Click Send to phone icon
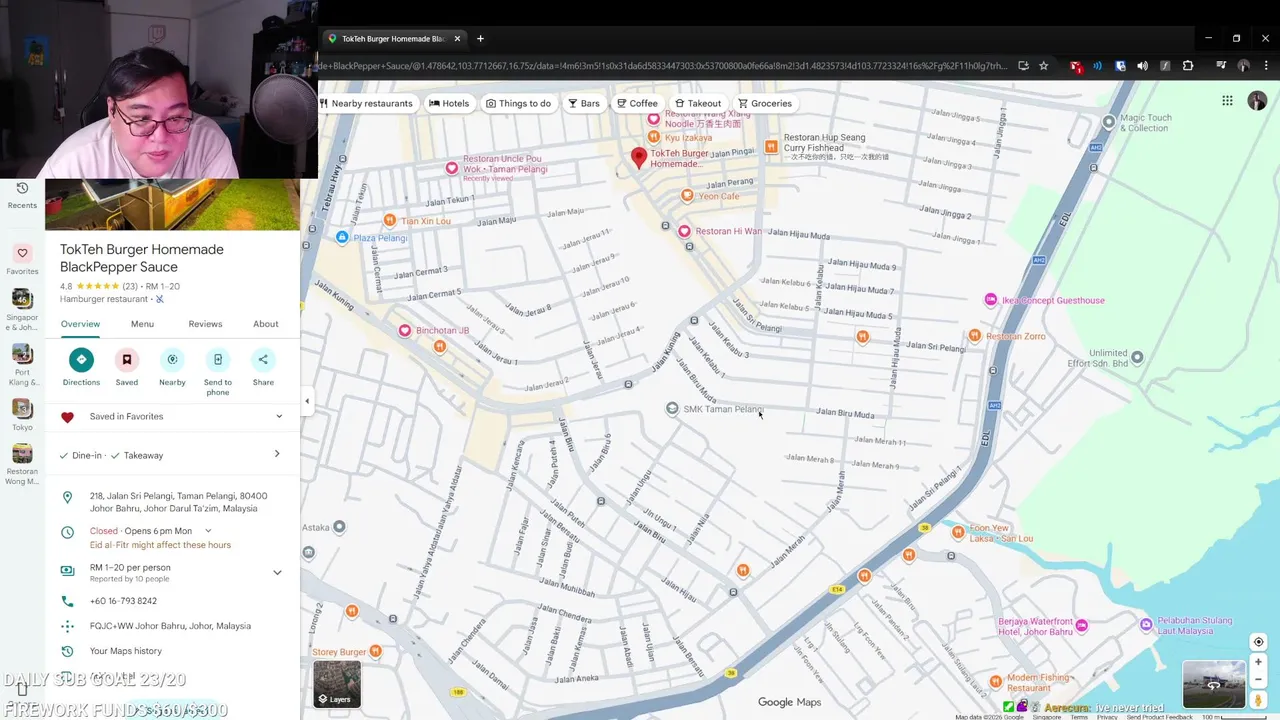The height and width of the screenshot is (720, 1280). tap(218, 360)
